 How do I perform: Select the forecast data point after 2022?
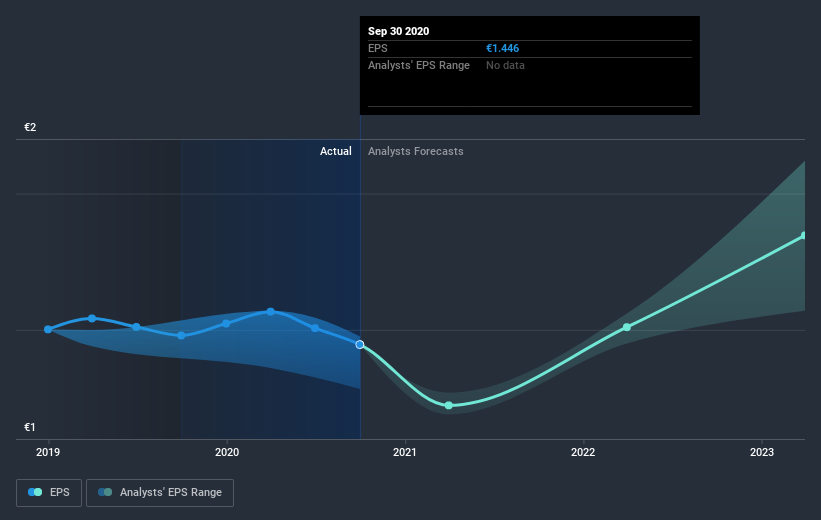[627, 327]
